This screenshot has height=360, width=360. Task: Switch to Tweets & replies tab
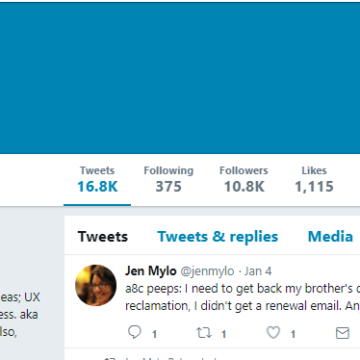pyautogui.click(x=218, y=237)
